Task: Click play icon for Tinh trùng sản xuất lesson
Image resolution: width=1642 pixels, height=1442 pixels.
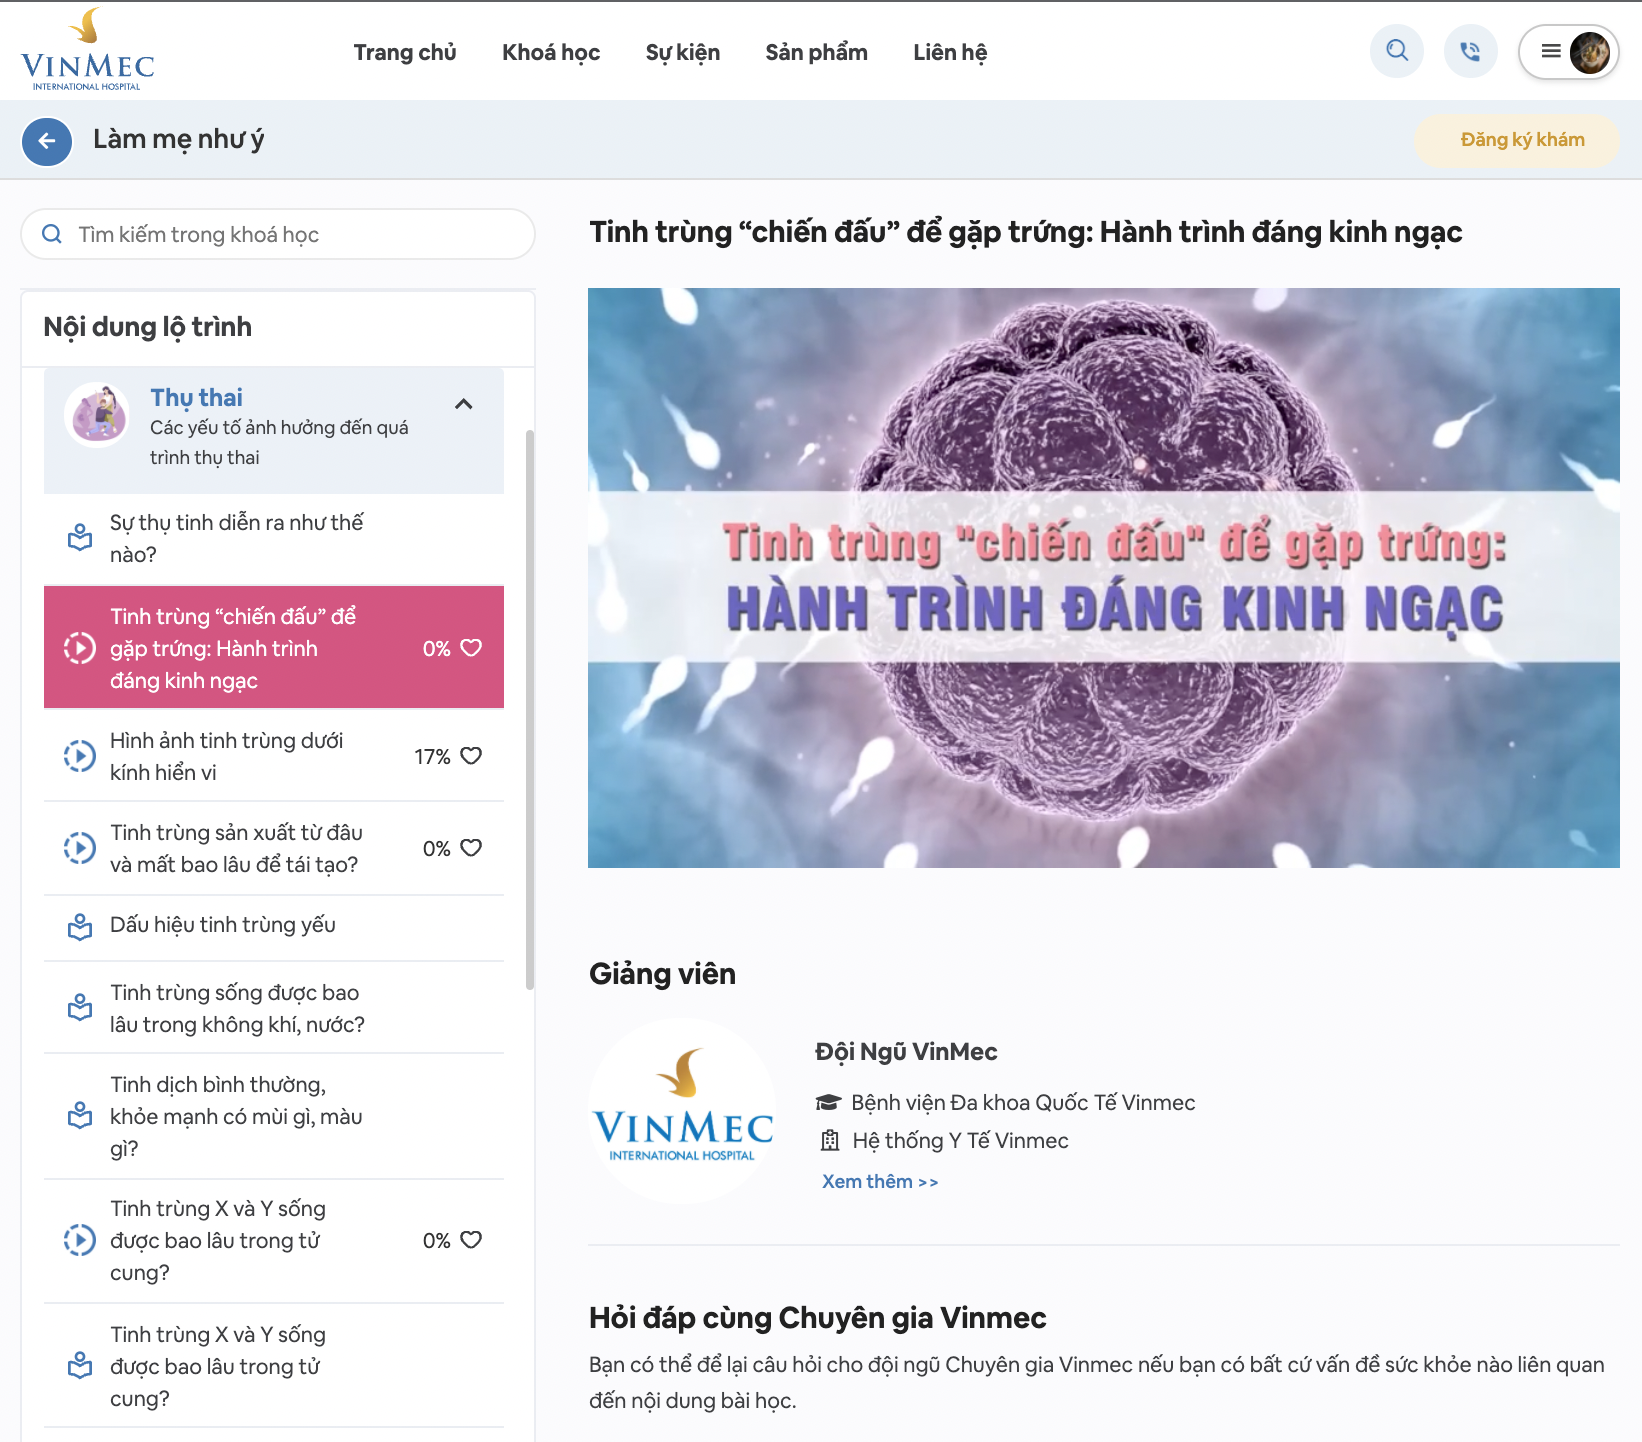Action: (80, 848)
